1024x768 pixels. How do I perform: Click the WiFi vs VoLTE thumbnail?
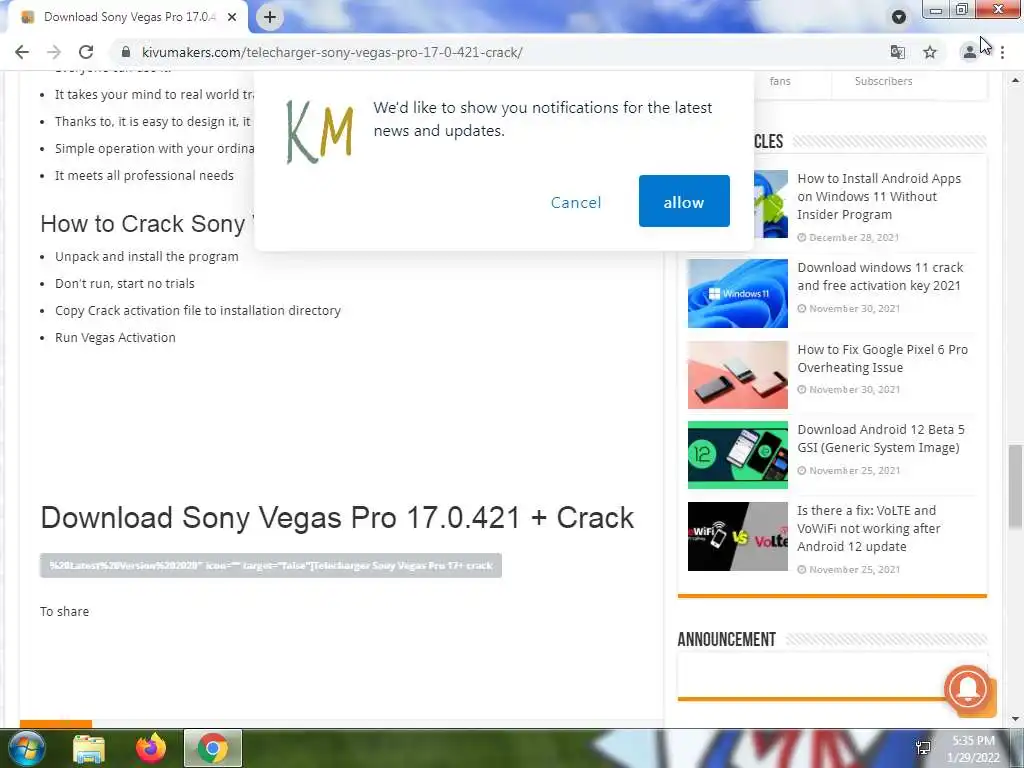tap(737, 536)
